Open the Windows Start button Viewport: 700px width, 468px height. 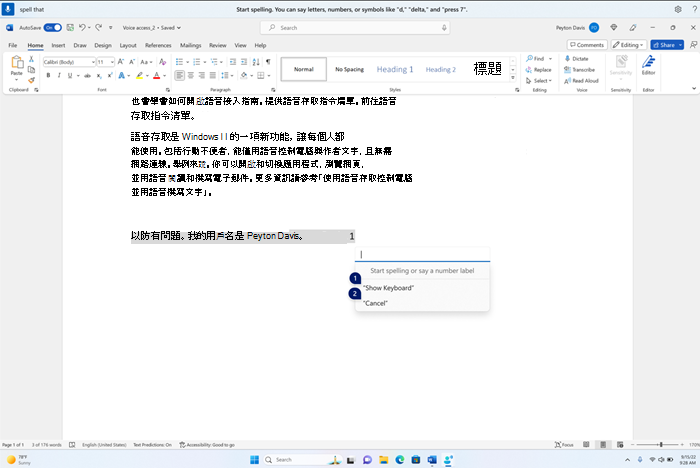[254, 460]
